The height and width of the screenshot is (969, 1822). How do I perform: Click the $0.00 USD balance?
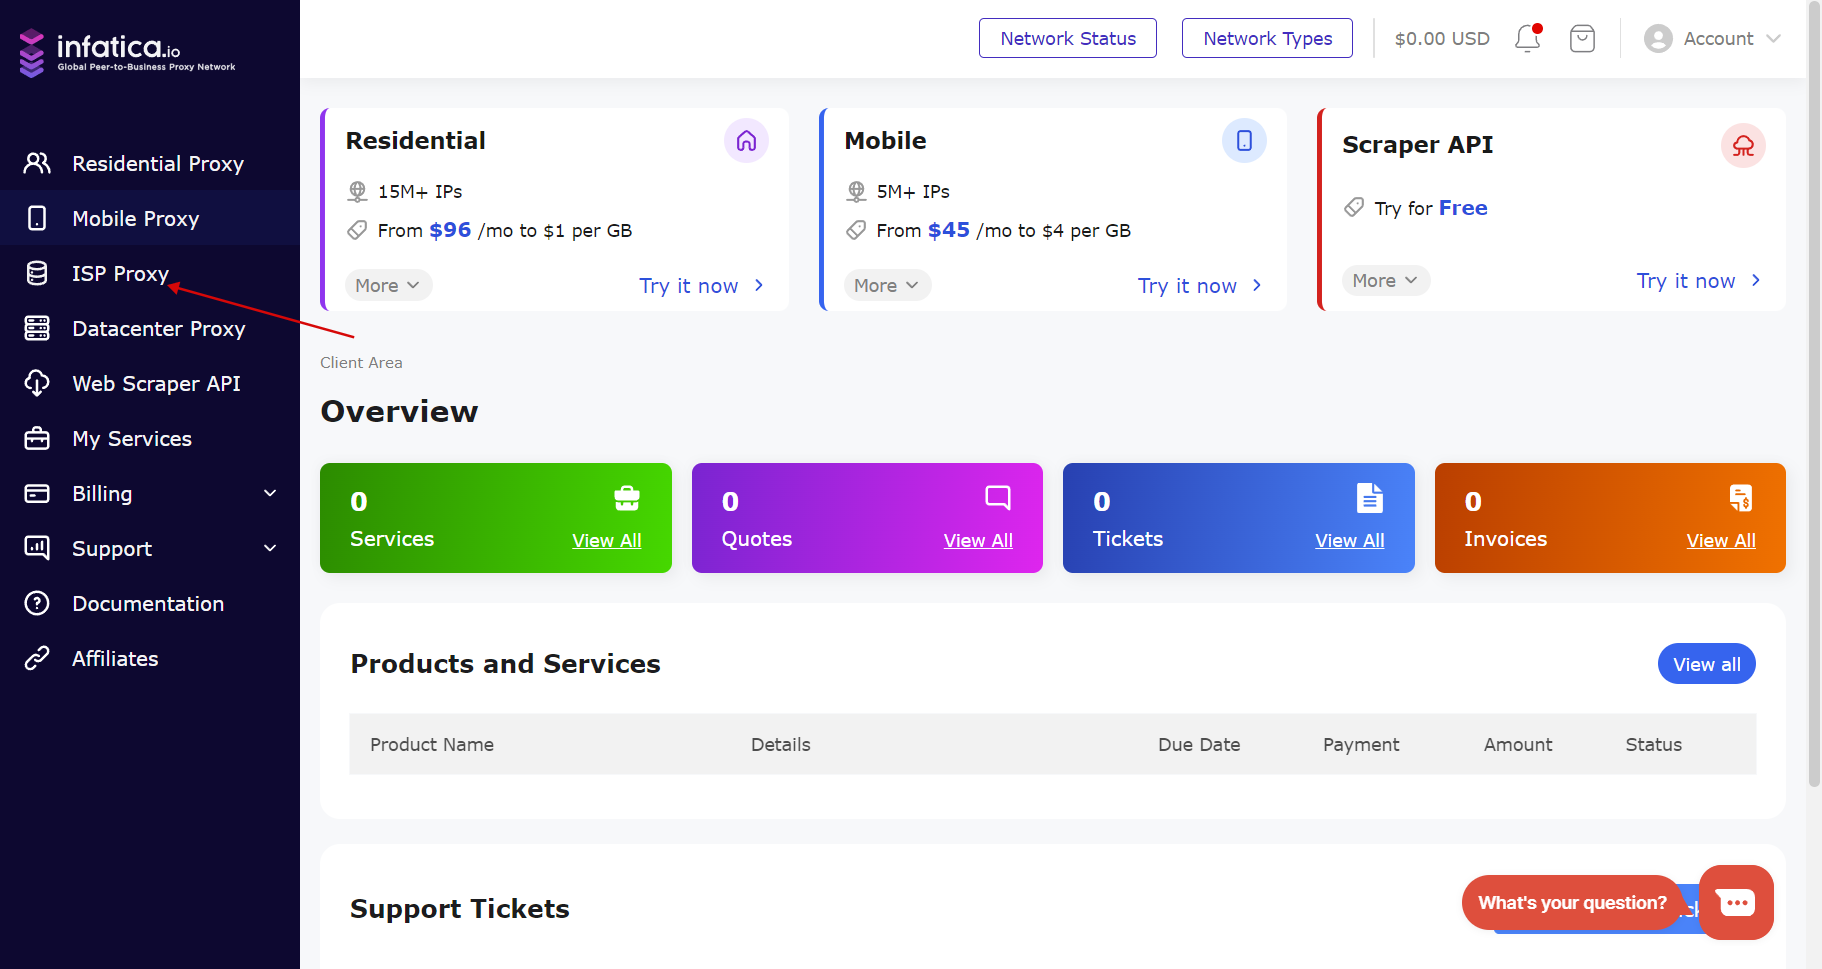pyautogui.click(x=1442, y=39)
